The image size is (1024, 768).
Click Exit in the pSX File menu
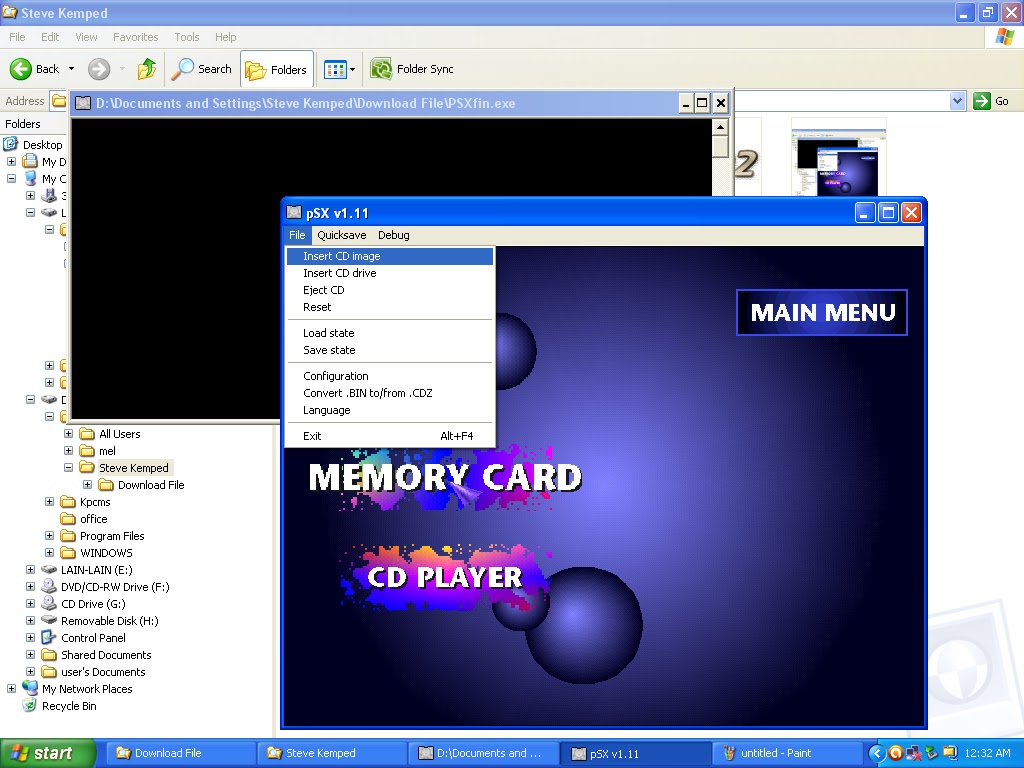389,436
